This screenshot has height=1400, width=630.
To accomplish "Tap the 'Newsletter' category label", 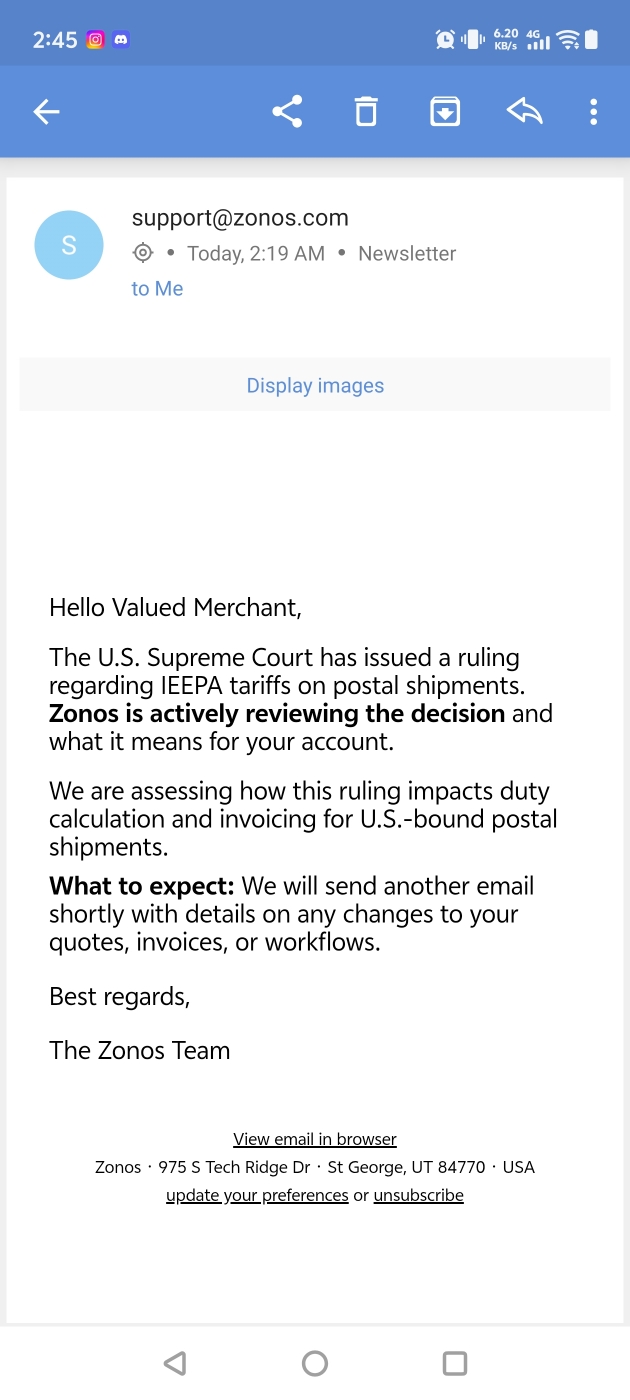I will [407, 254].
